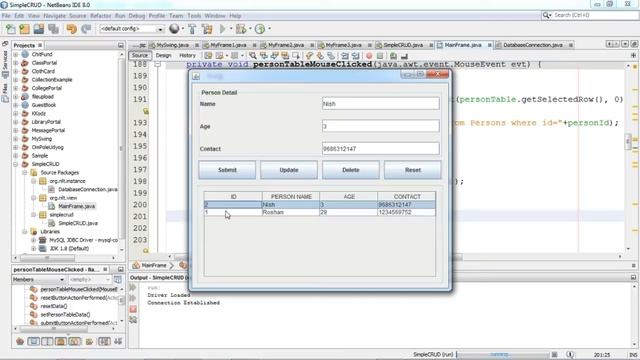Toggle Show Inherited Members filter in Navigator
The height and width of the screenshot is (360, 640).
click(x=20, y=341)
